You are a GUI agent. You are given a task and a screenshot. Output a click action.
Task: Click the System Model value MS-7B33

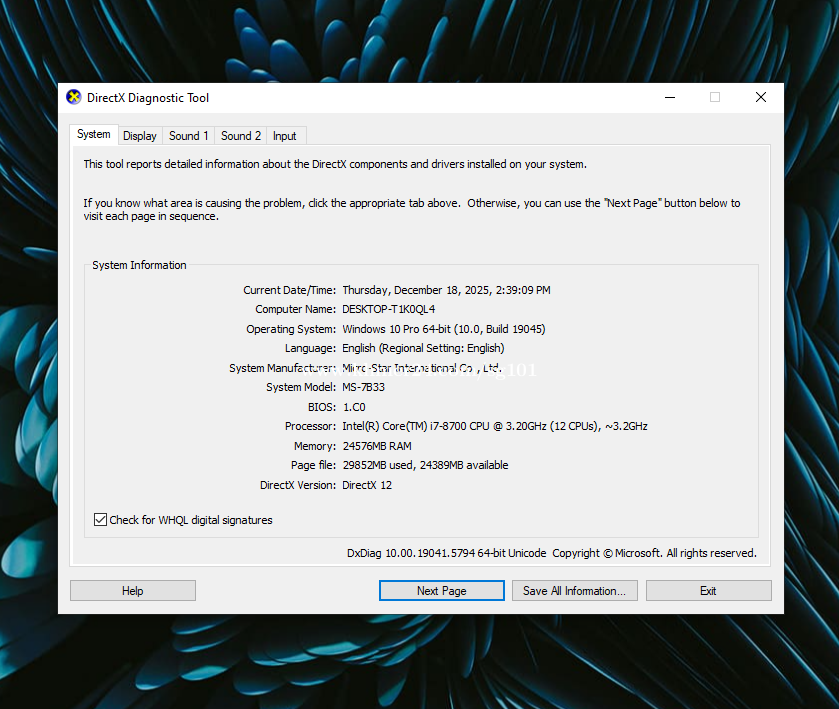click(363, 388)
